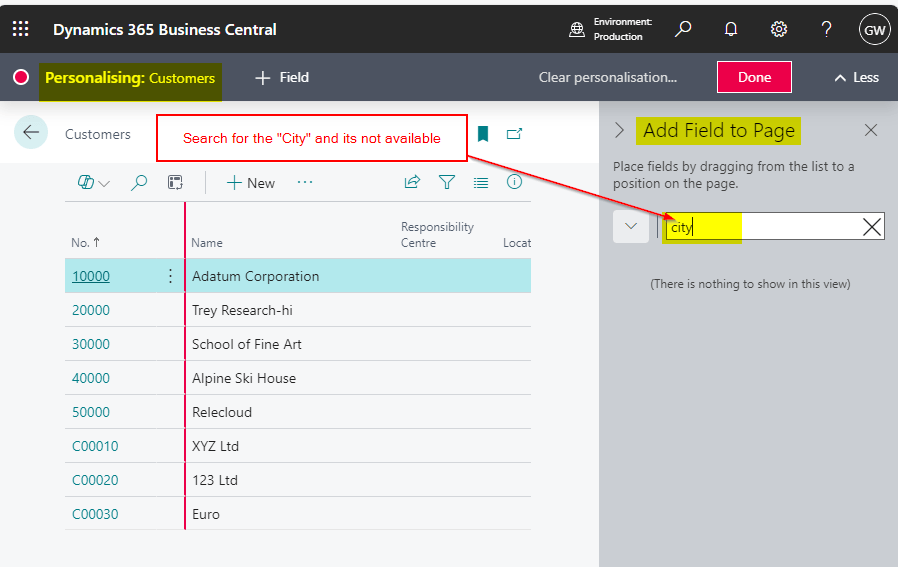Viewport: 898px width, 567px height.
Task: Collapse the Add Field to Page panel chevron
Action: [x=620, y=130]
